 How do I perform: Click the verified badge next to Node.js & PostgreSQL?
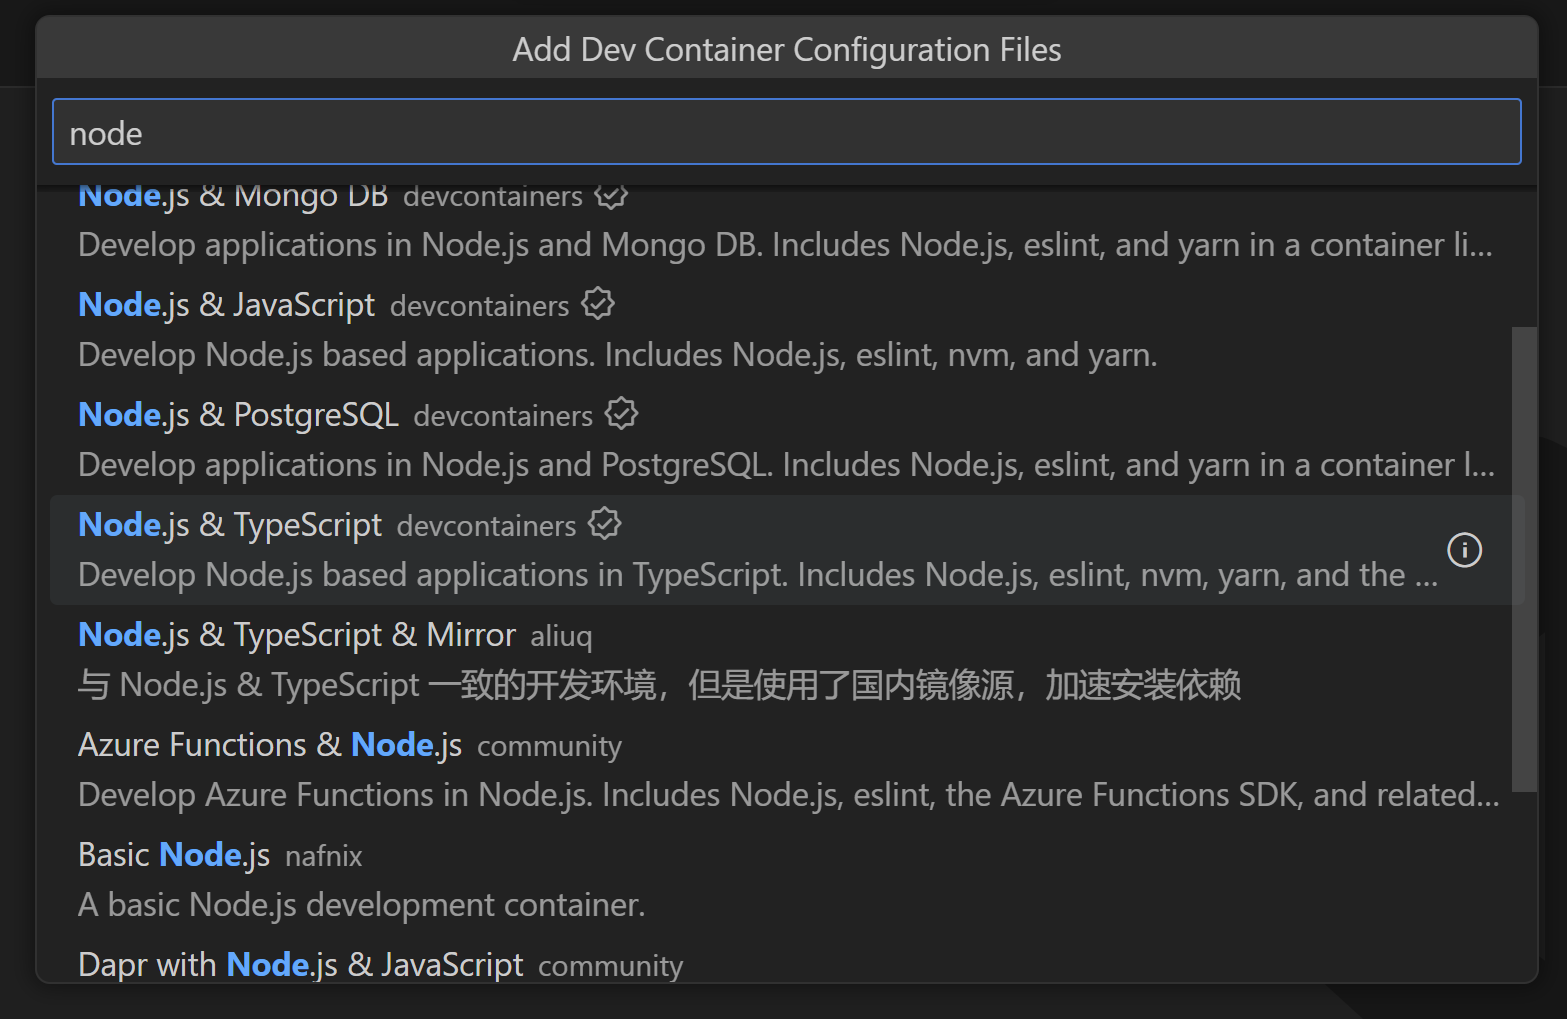[x=621, y=413]
